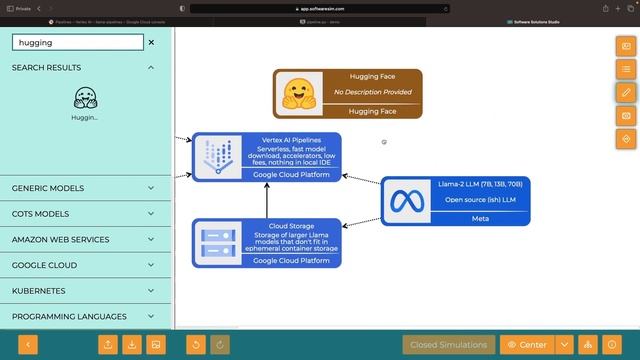This screenshot has width=640, height=360.
Task: Click the hierarchy layout icon in bottom bar
Action: point(588,345)
